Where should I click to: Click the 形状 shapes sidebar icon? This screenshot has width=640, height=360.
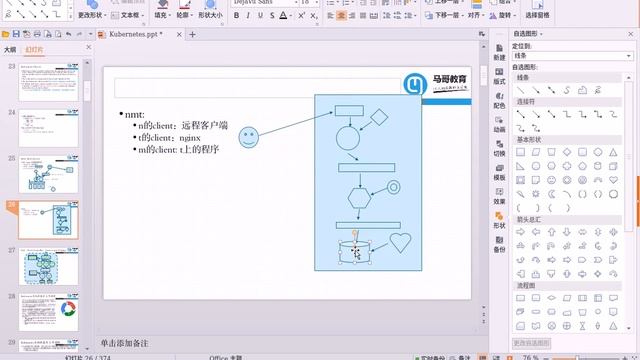(x=499, y=220)
